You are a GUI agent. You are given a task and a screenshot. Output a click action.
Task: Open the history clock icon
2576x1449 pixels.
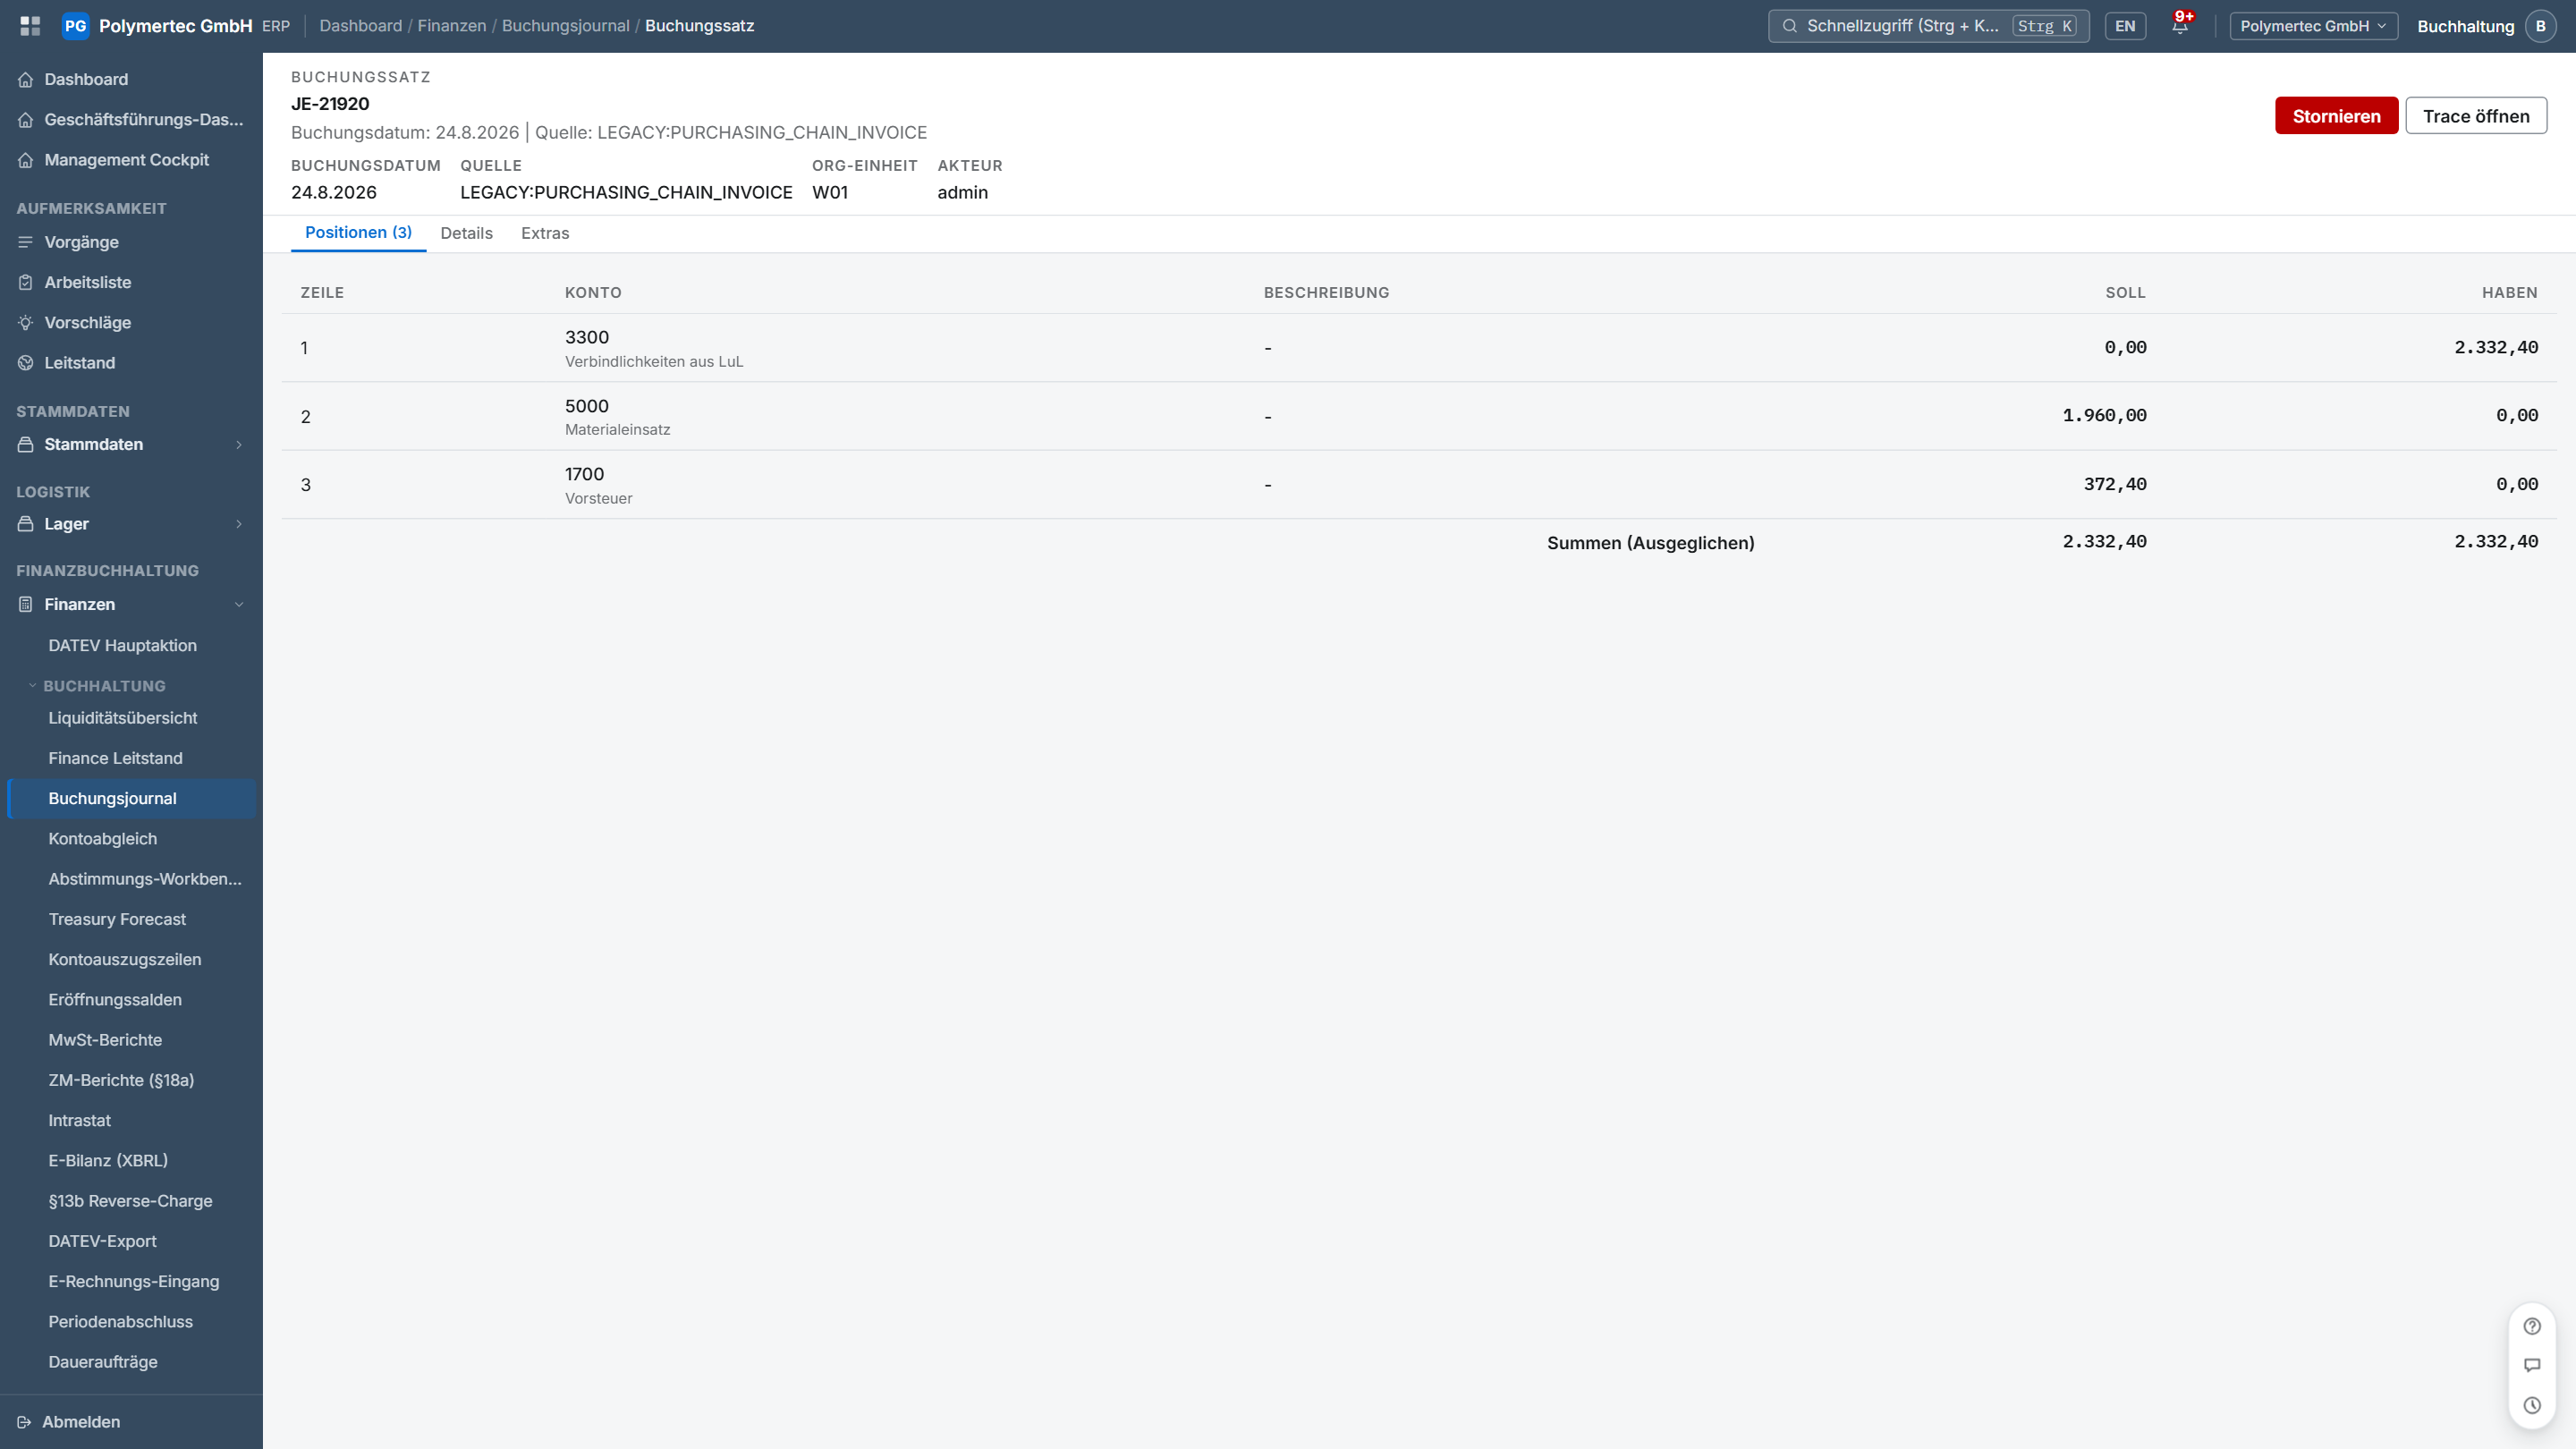click(x=2532, y=1405)
